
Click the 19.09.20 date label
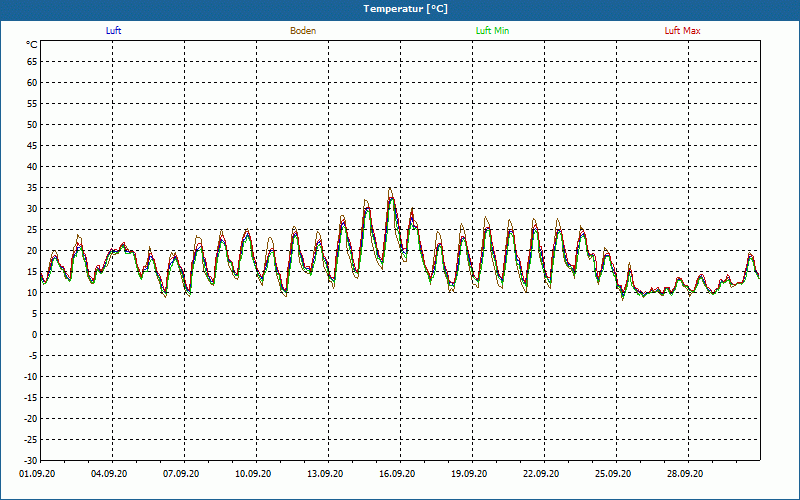(469, 474)
